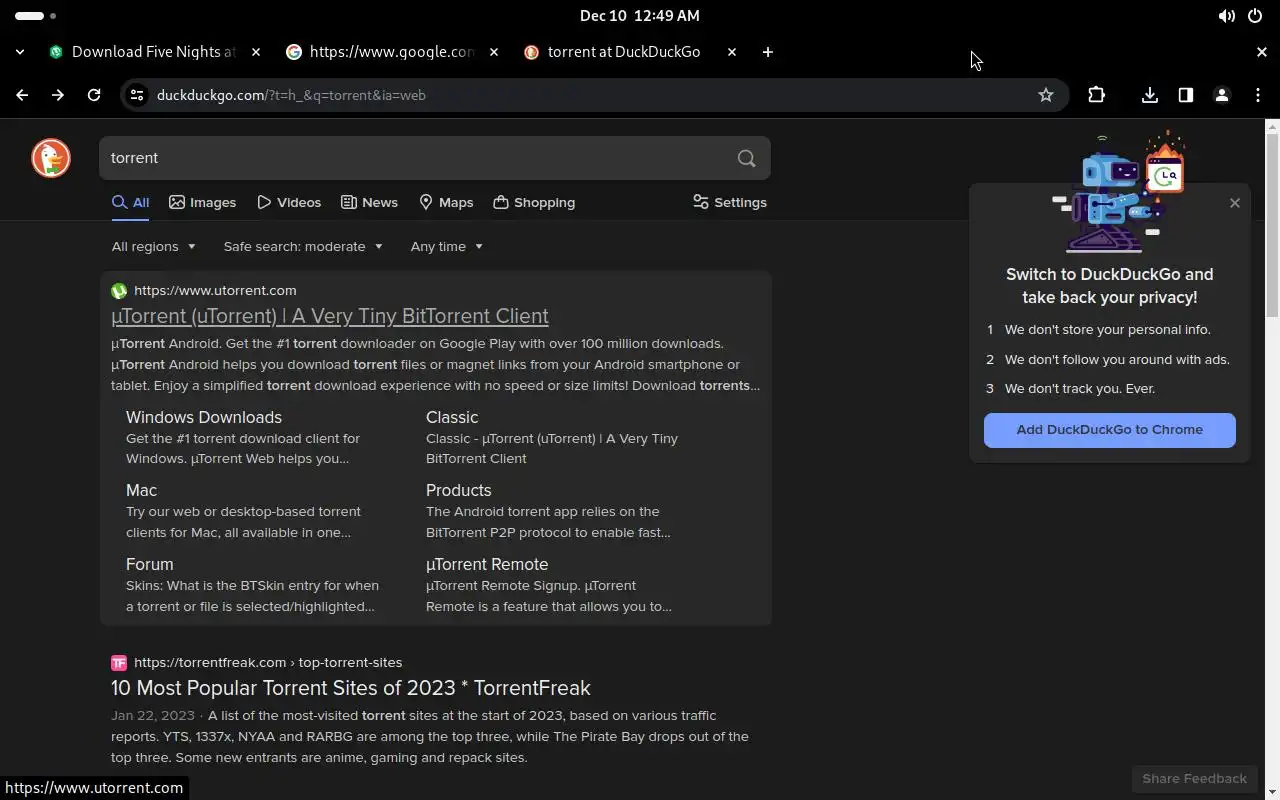Open the Extensions puzzle icon

[1097, 95]
